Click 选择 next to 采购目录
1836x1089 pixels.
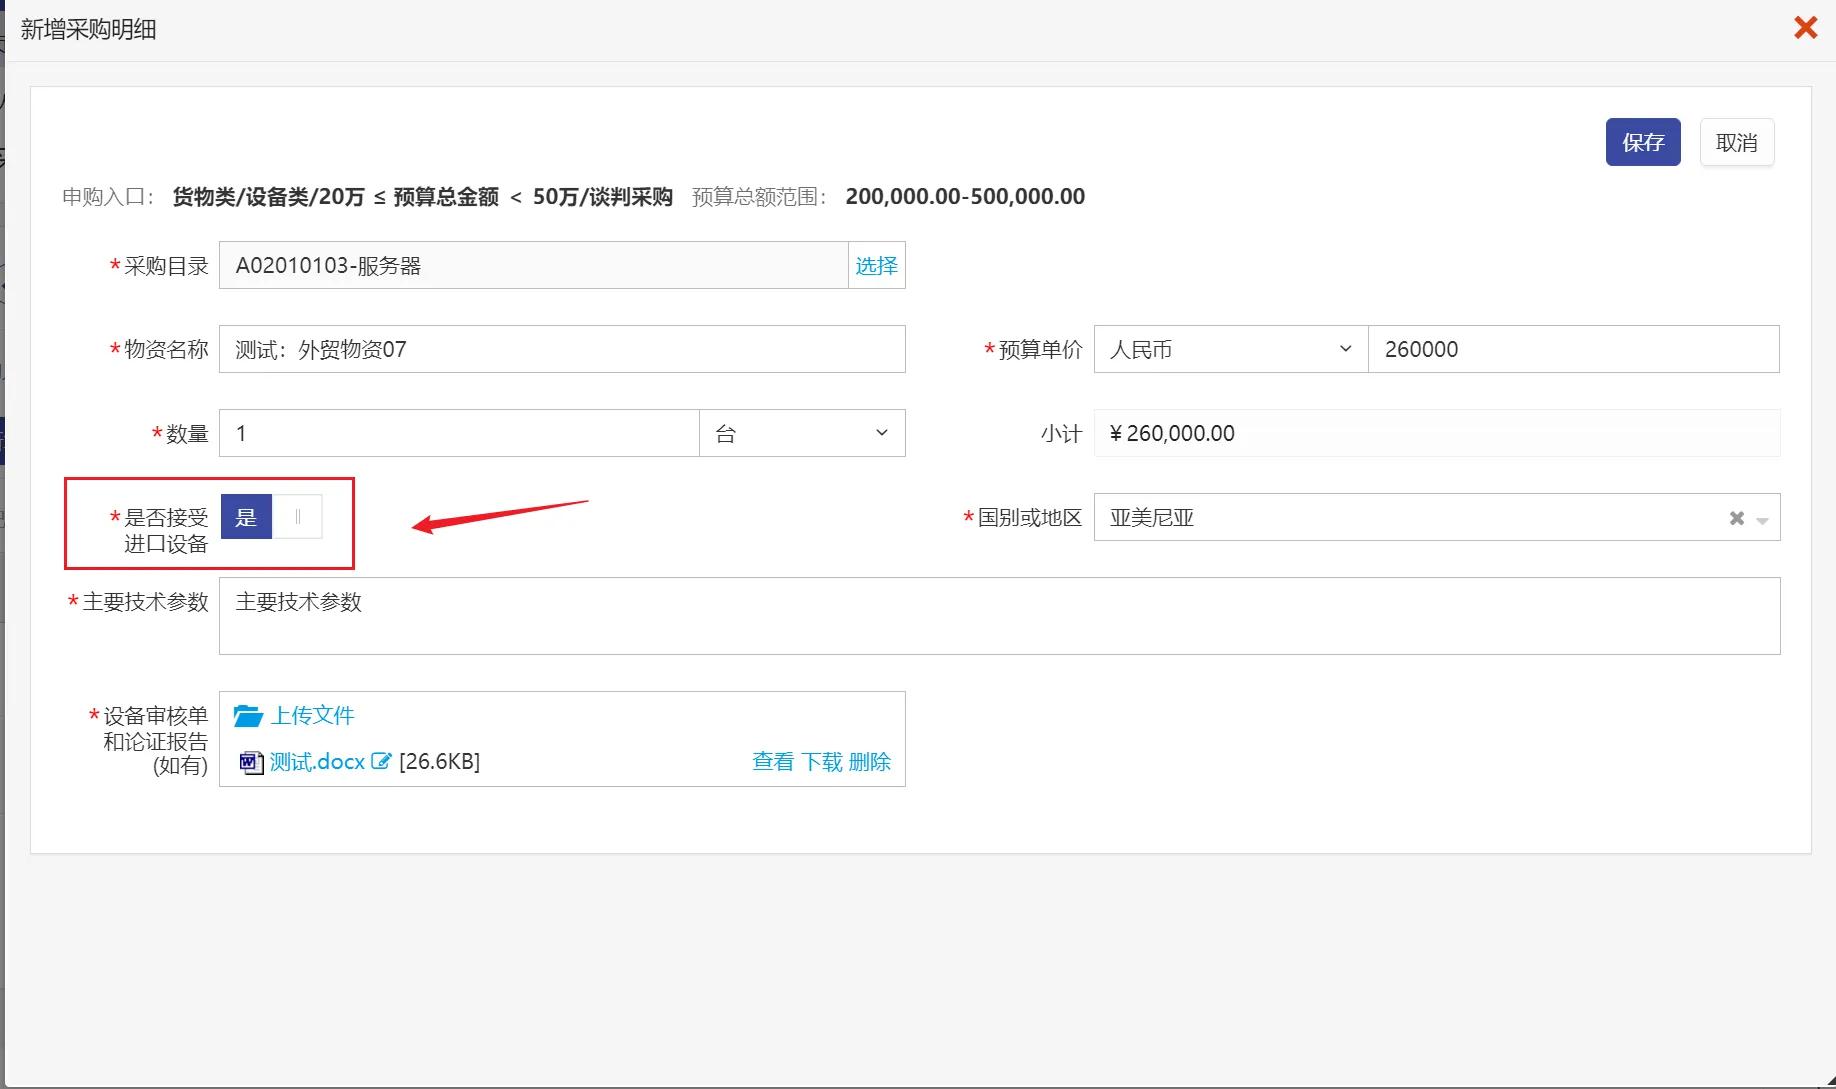[876, 265]
